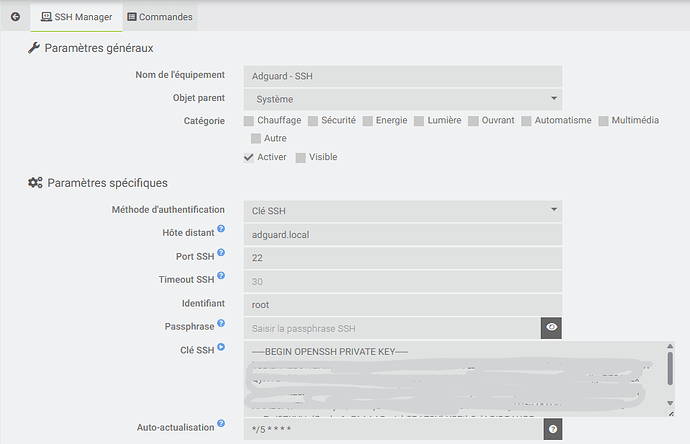Viewport: 690px width, 444px height.
Task: Tick the Sécurité category checkbox
Action: pos(313,121)
